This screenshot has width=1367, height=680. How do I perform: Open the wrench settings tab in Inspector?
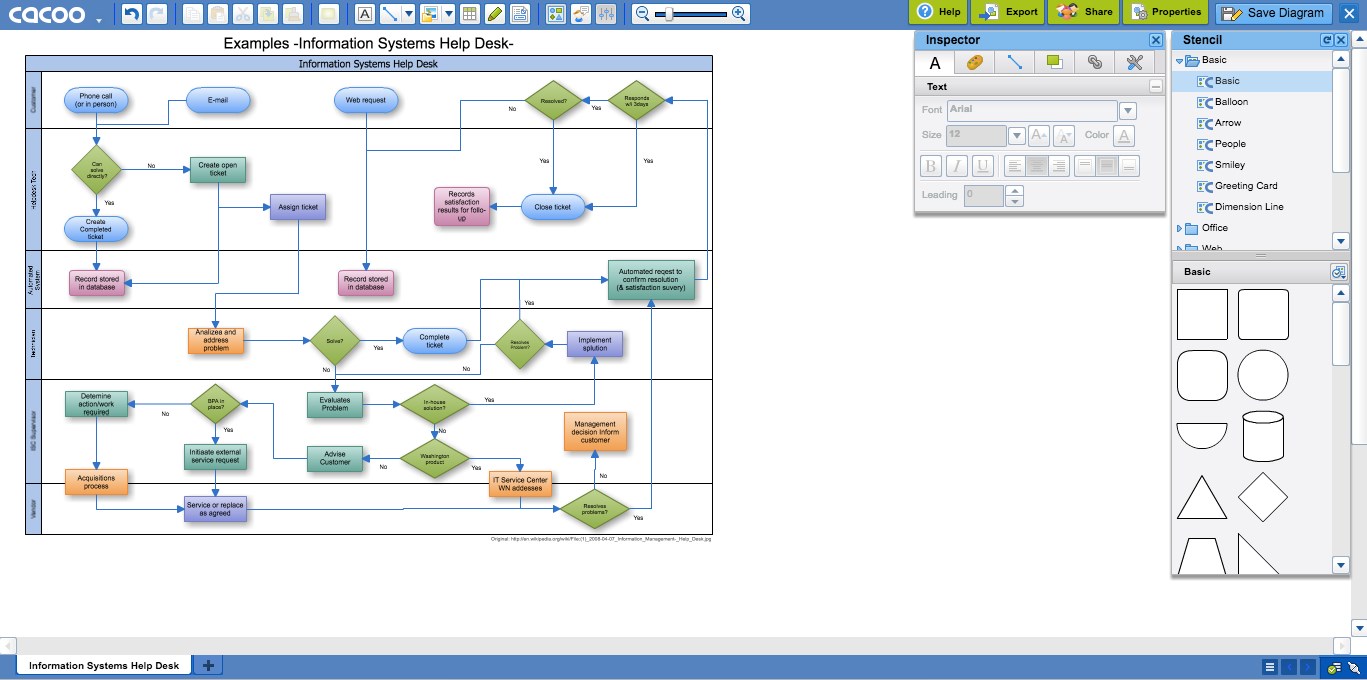pyautogui.click(x=1134, y=62)
